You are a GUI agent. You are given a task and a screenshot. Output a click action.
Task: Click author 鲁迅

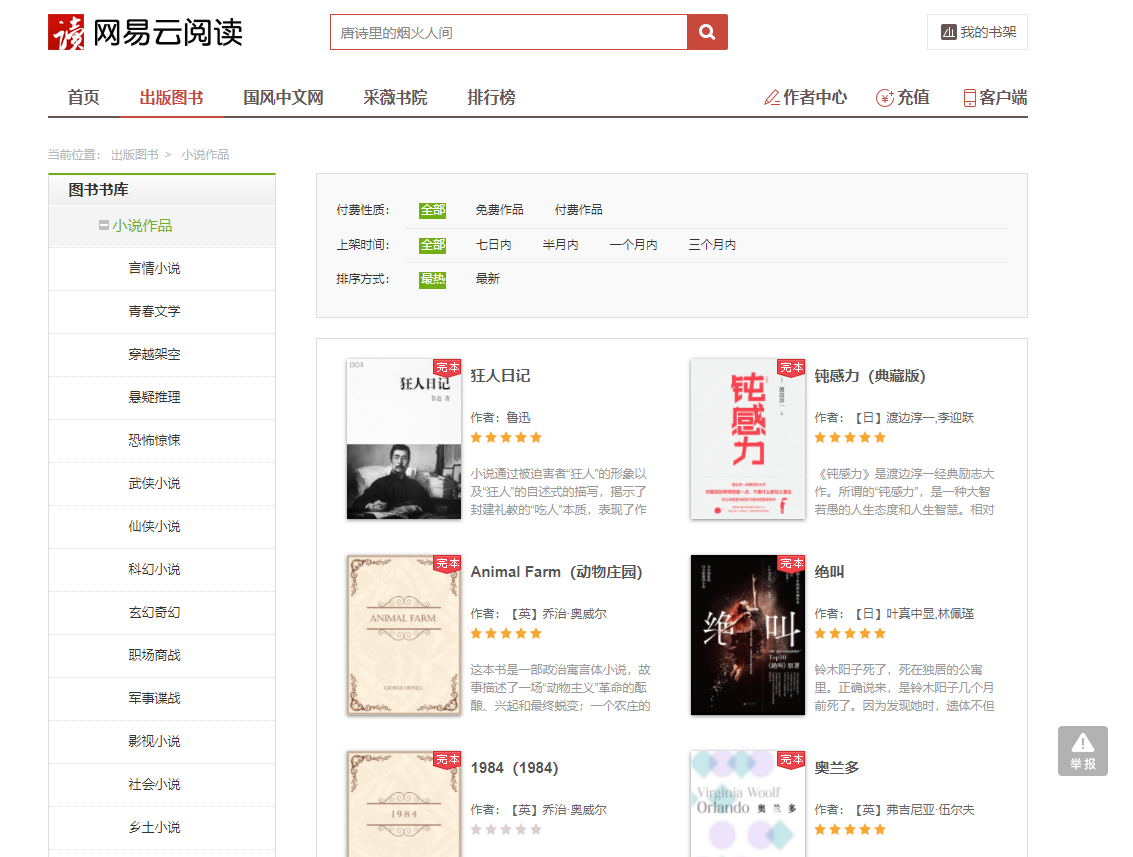pos(518,418)
